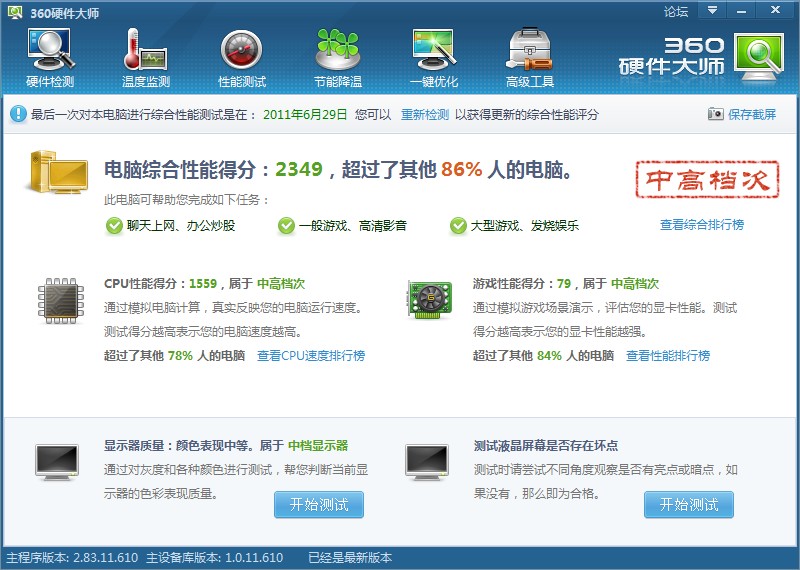This screenshot has width=800, height=570.
Task: Click the red 中高档次 stamp
Action: 707,180
